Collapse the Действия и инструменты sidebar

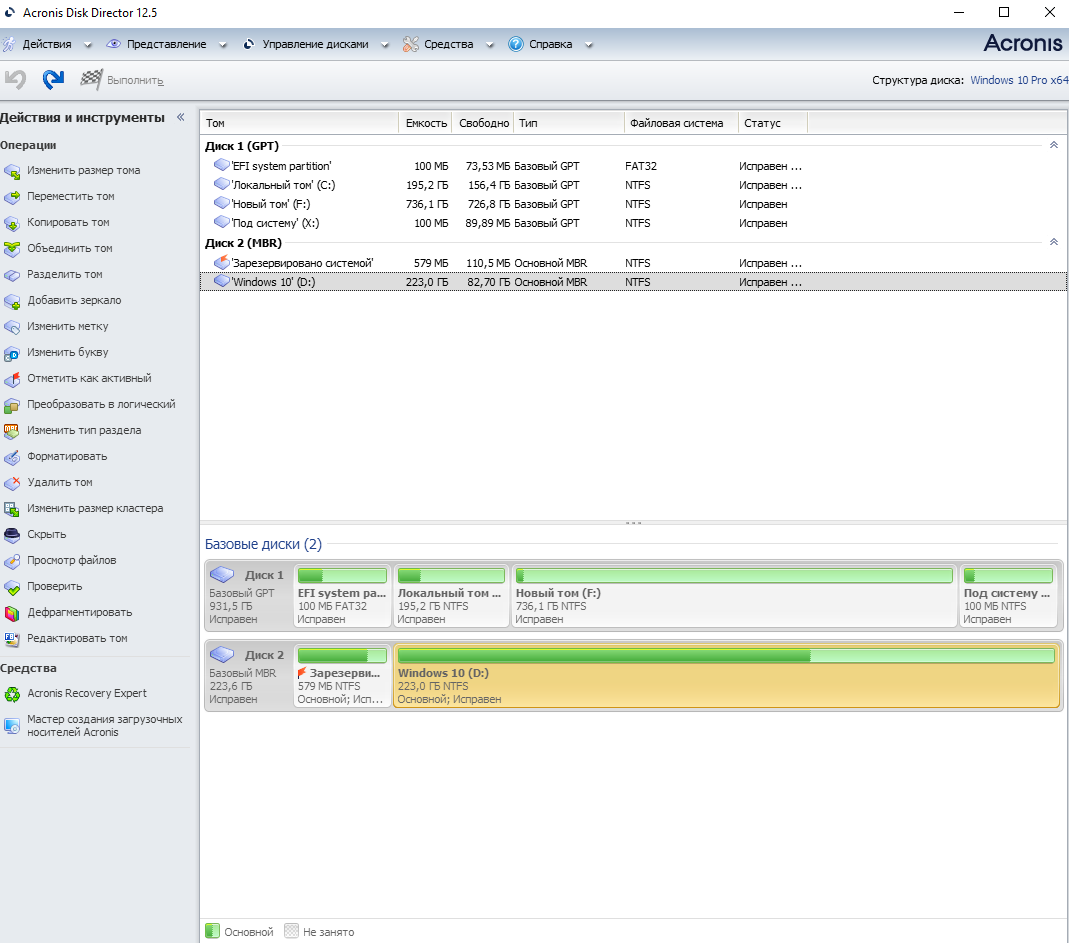click(x=181, y=117)
